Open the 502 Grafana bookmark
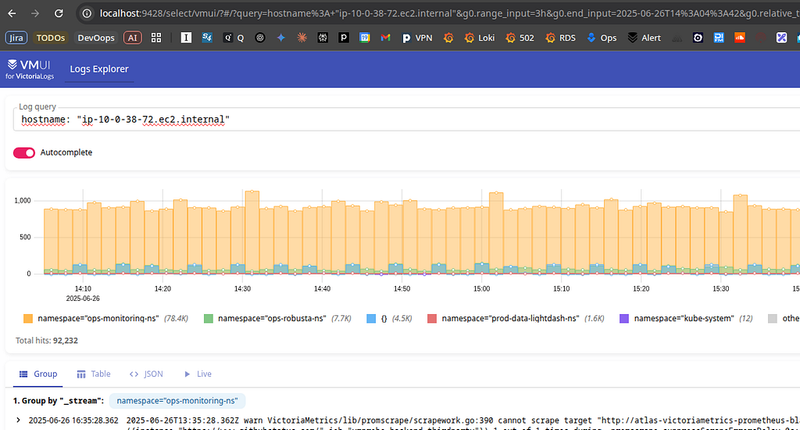The image size is (800, 430). click(520, 38)
